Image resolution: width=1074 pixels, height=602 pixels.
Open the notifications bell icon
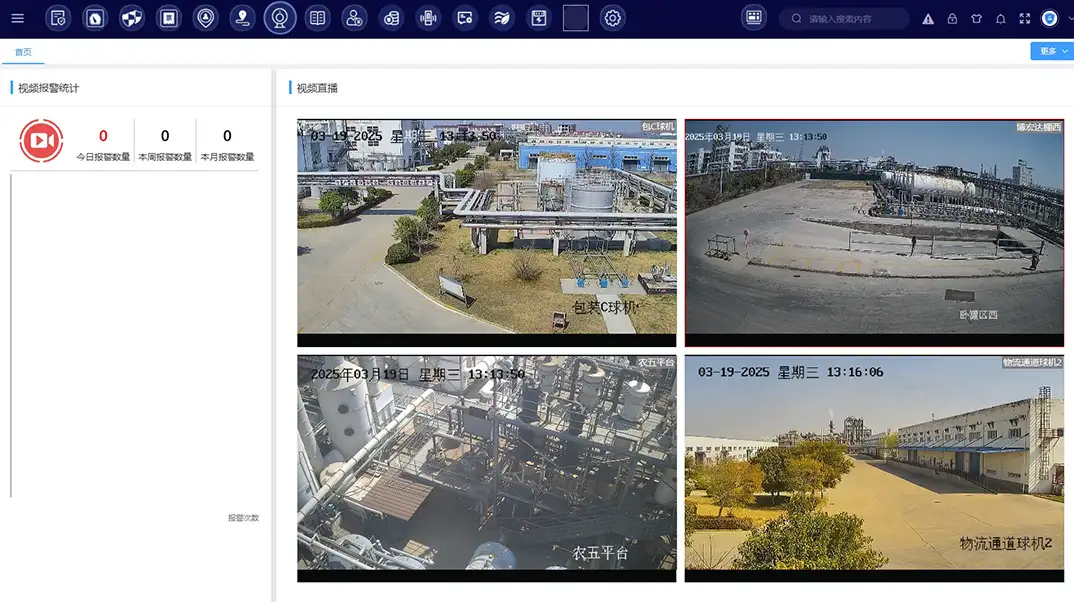pyautogui.click(x=1001, y=19)
